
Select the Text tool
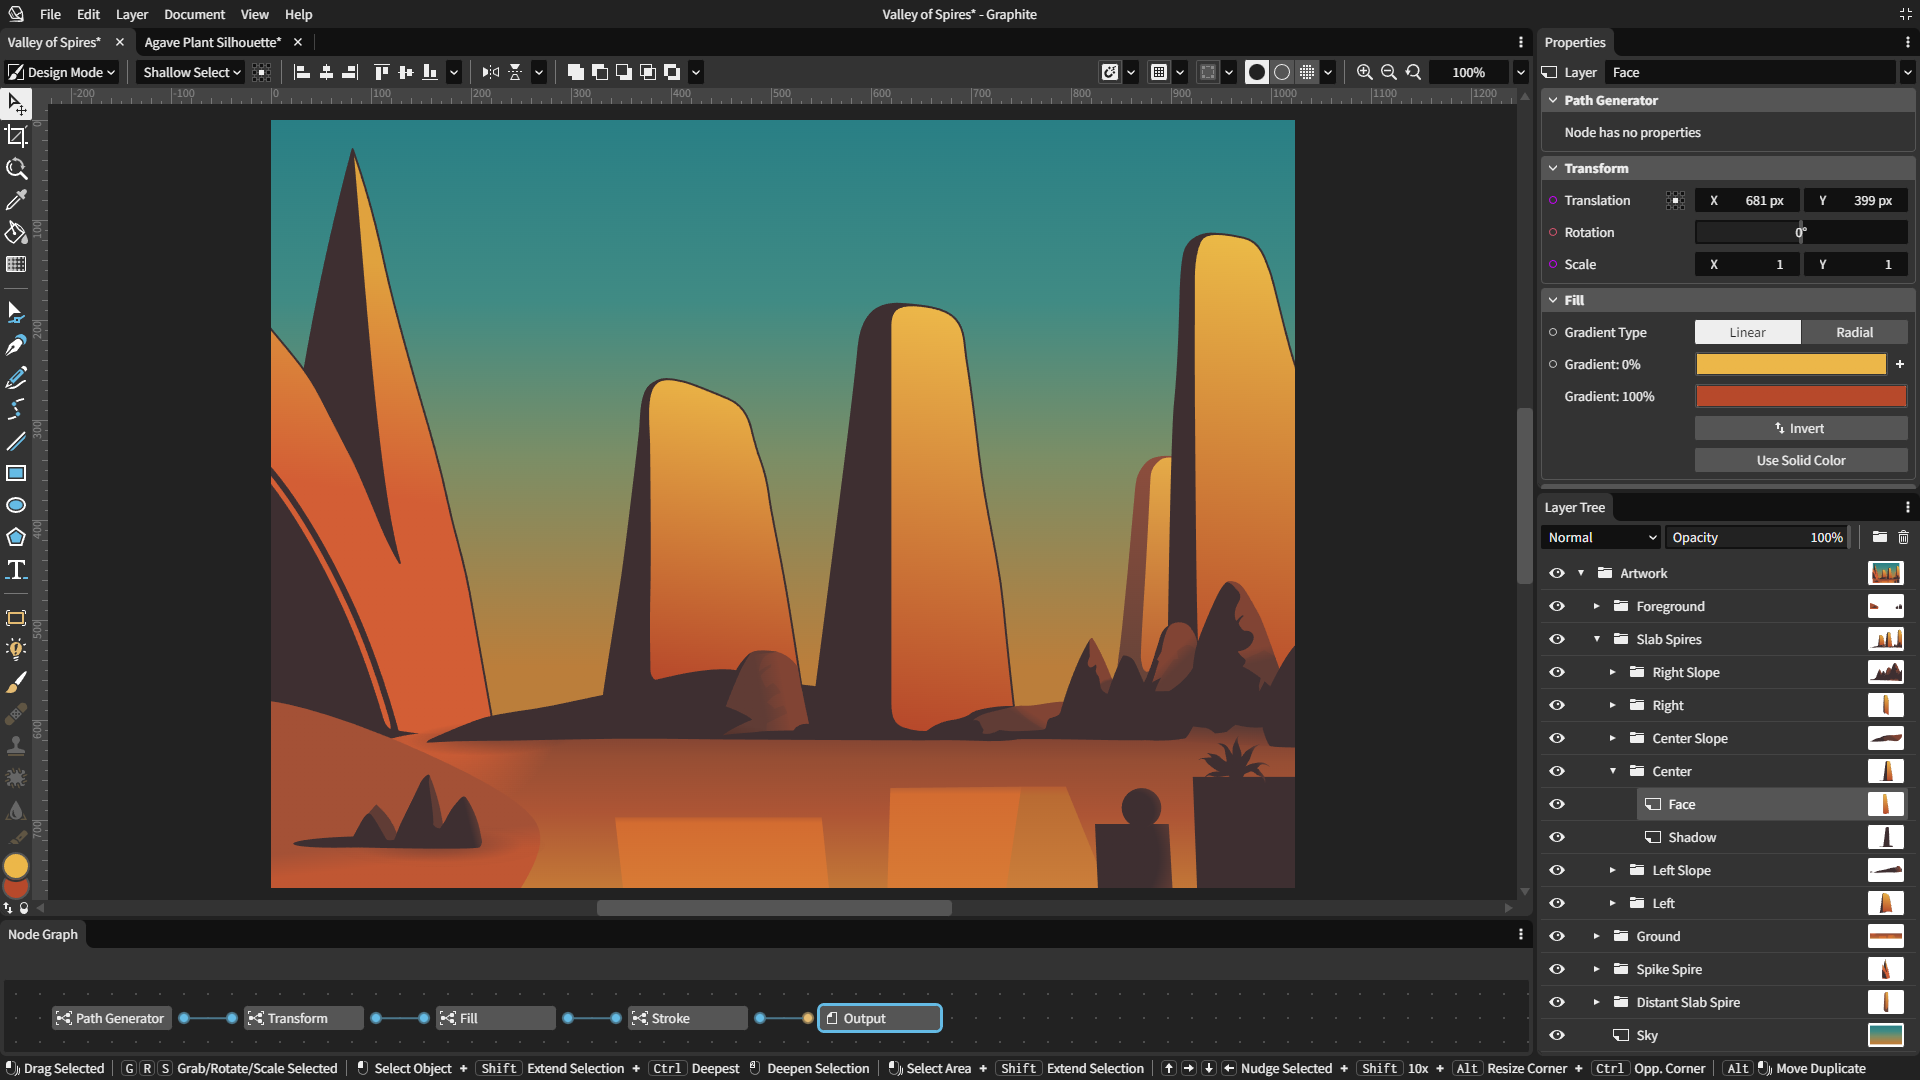coord(17,568)
